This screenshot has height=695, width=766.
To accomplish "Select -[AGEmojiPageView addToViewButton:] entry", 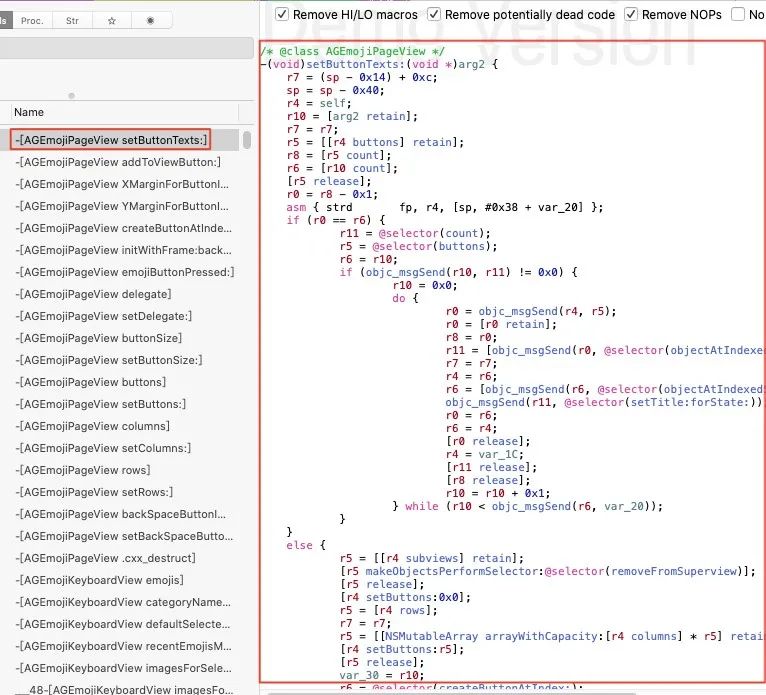I will pos(118,162).
